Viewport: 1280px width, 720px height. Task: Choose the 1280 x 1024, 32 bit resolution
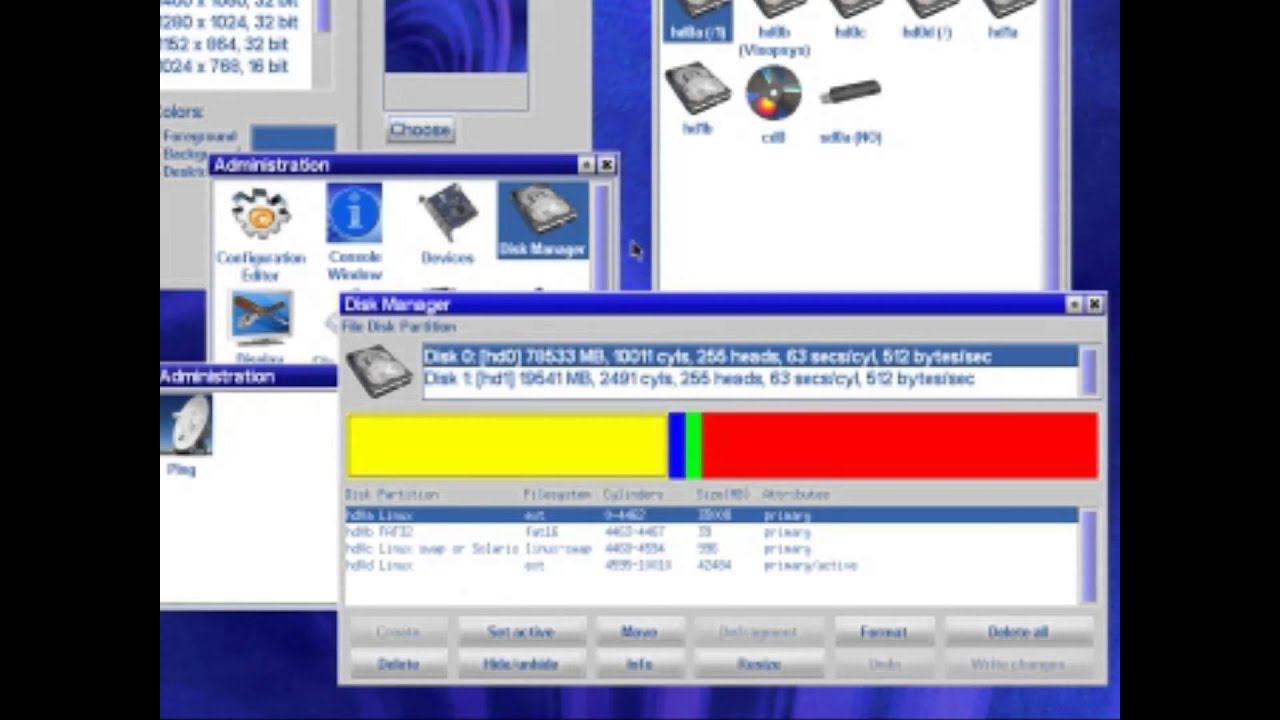[x=230, y=22]
